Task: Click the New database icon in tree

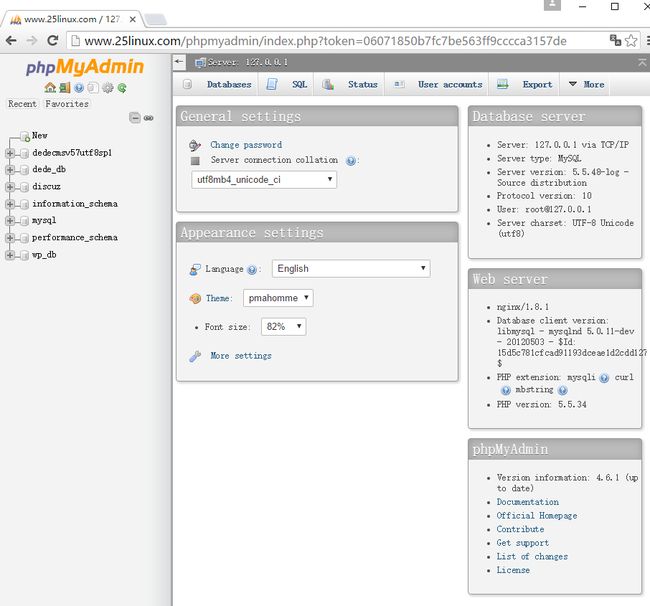Action: tap(25, 137)
